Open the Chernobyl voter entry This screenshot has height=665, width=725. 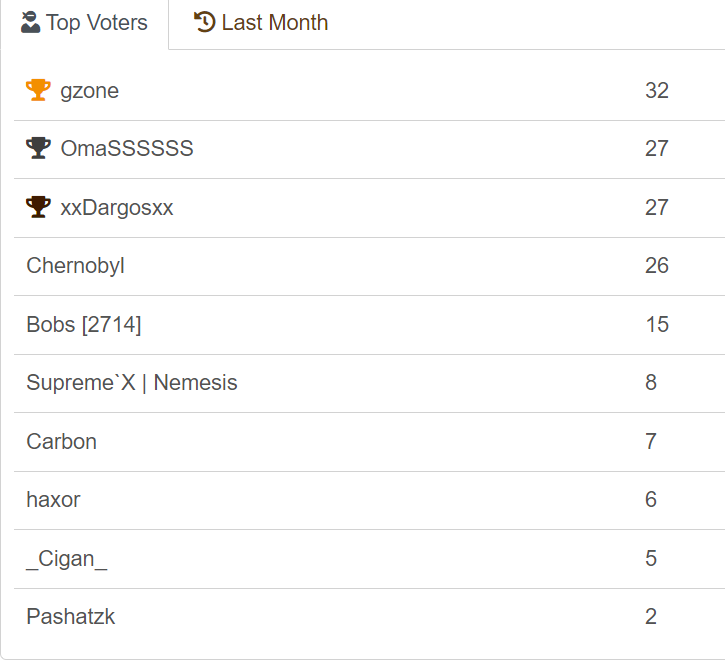(75, 266)
